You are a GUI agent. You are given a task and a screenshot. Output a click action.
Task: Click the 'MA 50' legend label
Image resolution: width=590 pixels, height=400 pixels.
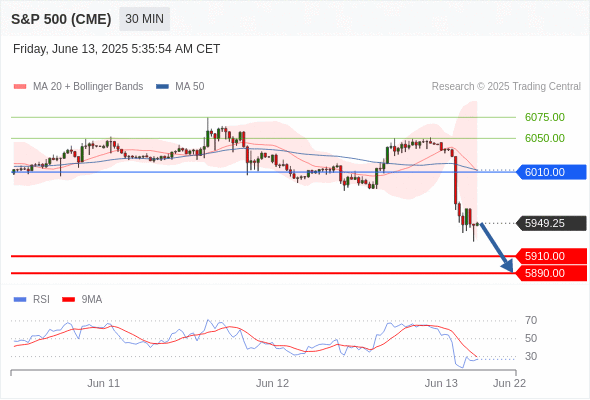190,87
